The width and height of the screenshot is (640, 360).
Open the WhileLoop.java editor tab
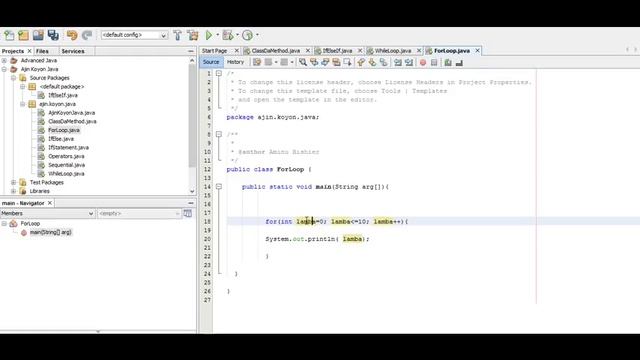[x=393, y=51]
